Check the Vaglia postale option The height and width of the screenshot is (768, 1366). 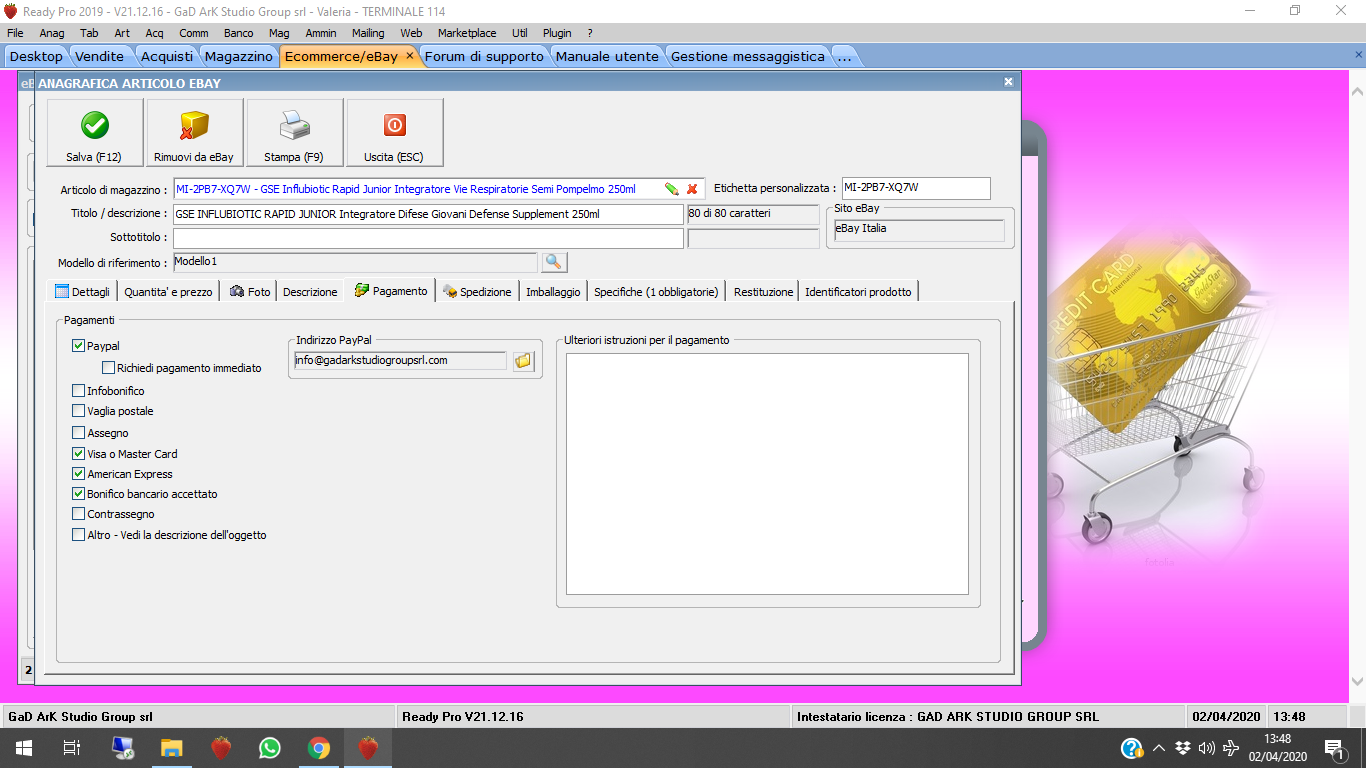point(79,411)
